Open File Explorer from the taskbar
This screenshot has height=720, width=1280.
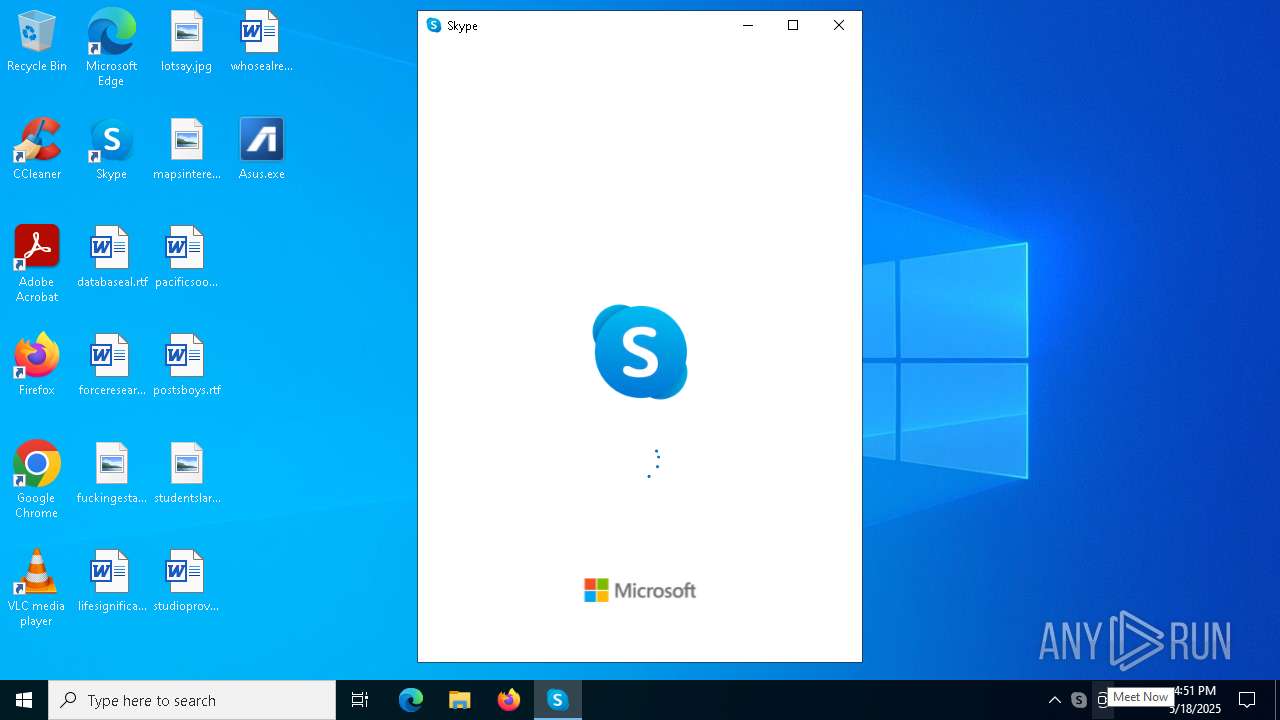[x=460, y=700]
